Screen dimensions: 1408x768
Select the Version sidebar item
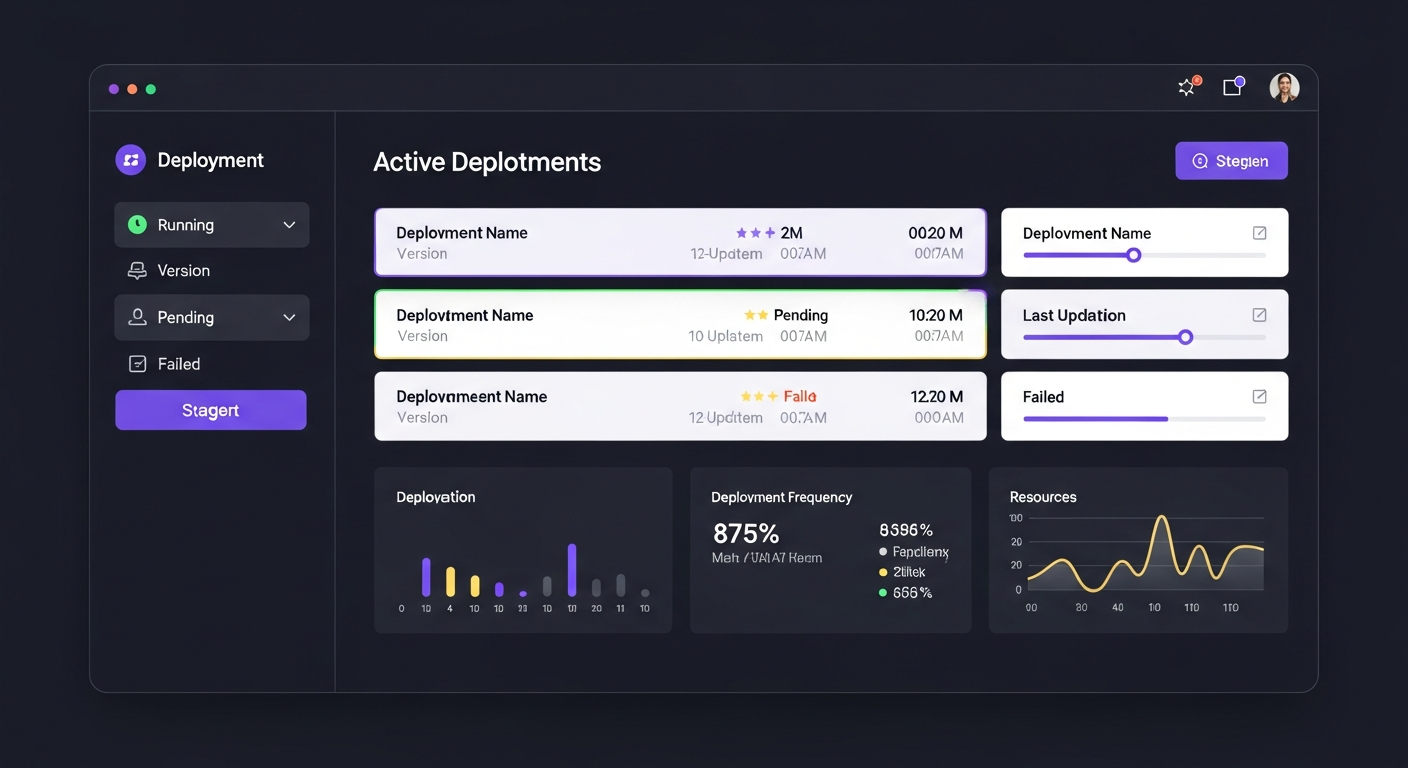click(x=184, y=271)
